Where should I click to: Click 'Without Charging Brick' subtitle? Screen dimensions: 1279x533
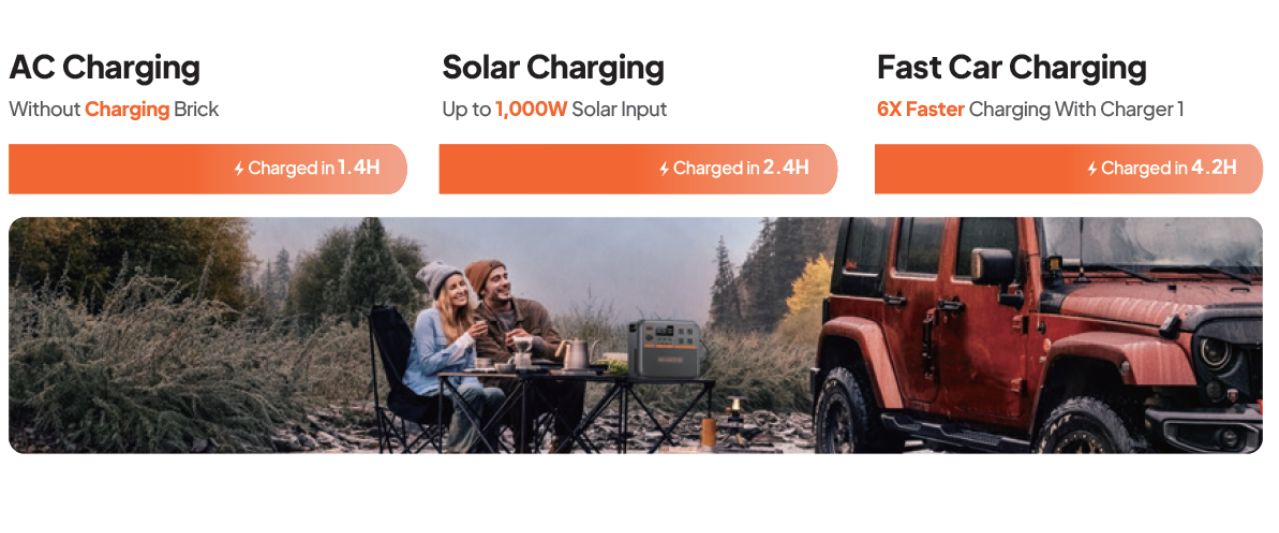[x=114, y=110]
